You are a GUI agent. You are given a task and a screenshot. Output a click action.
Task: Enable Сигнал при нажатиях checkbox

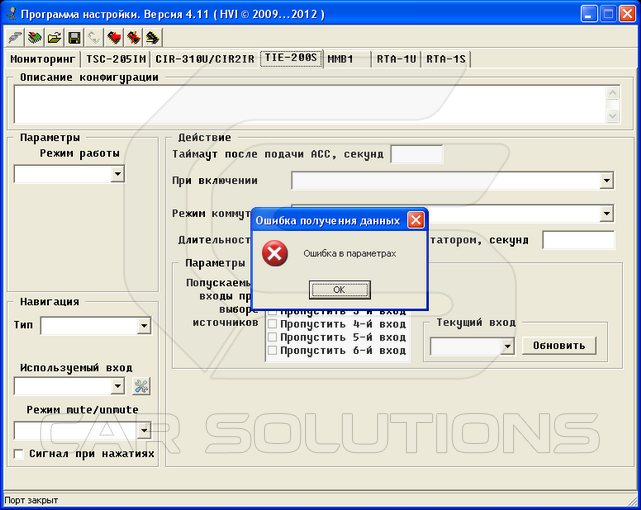click(18, 454)
